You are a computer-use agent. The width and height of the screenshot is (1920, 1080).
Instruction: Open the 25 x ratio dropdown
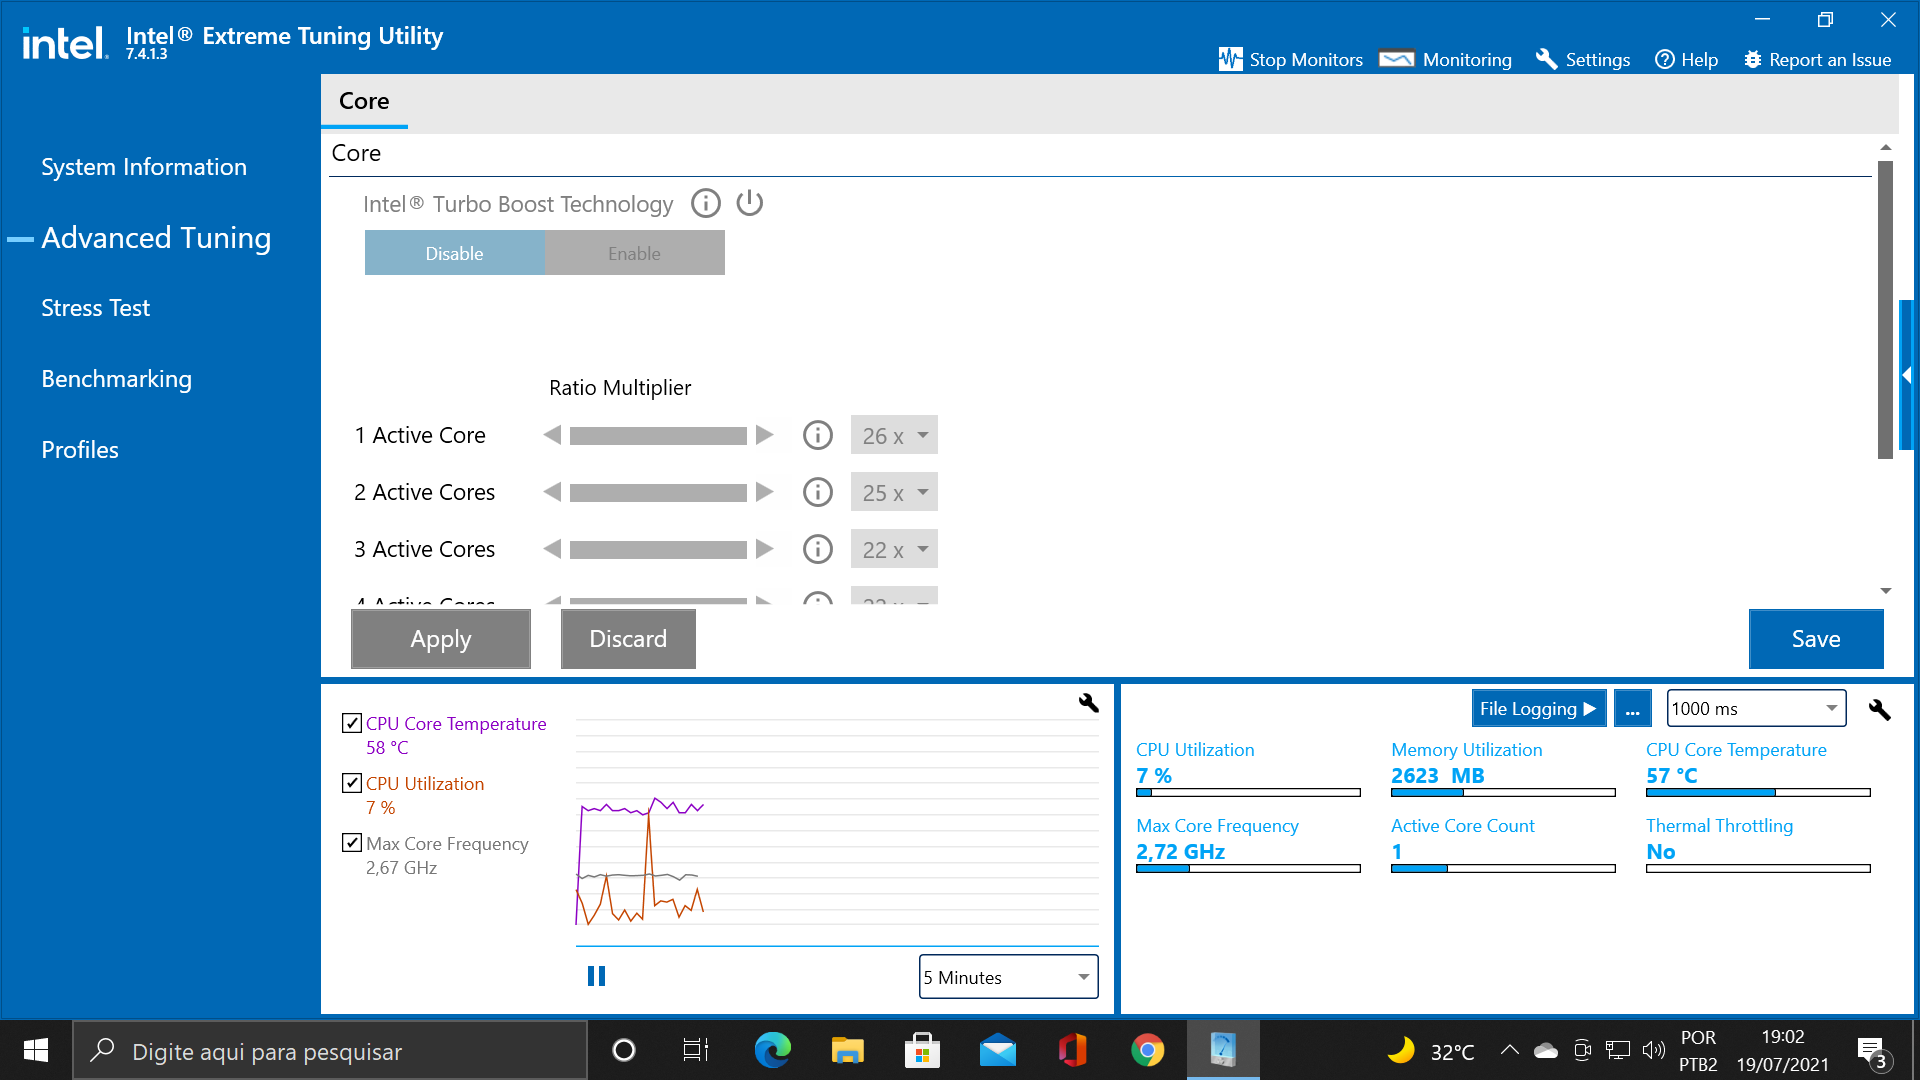pyautogui.click(x=894, y=492)
